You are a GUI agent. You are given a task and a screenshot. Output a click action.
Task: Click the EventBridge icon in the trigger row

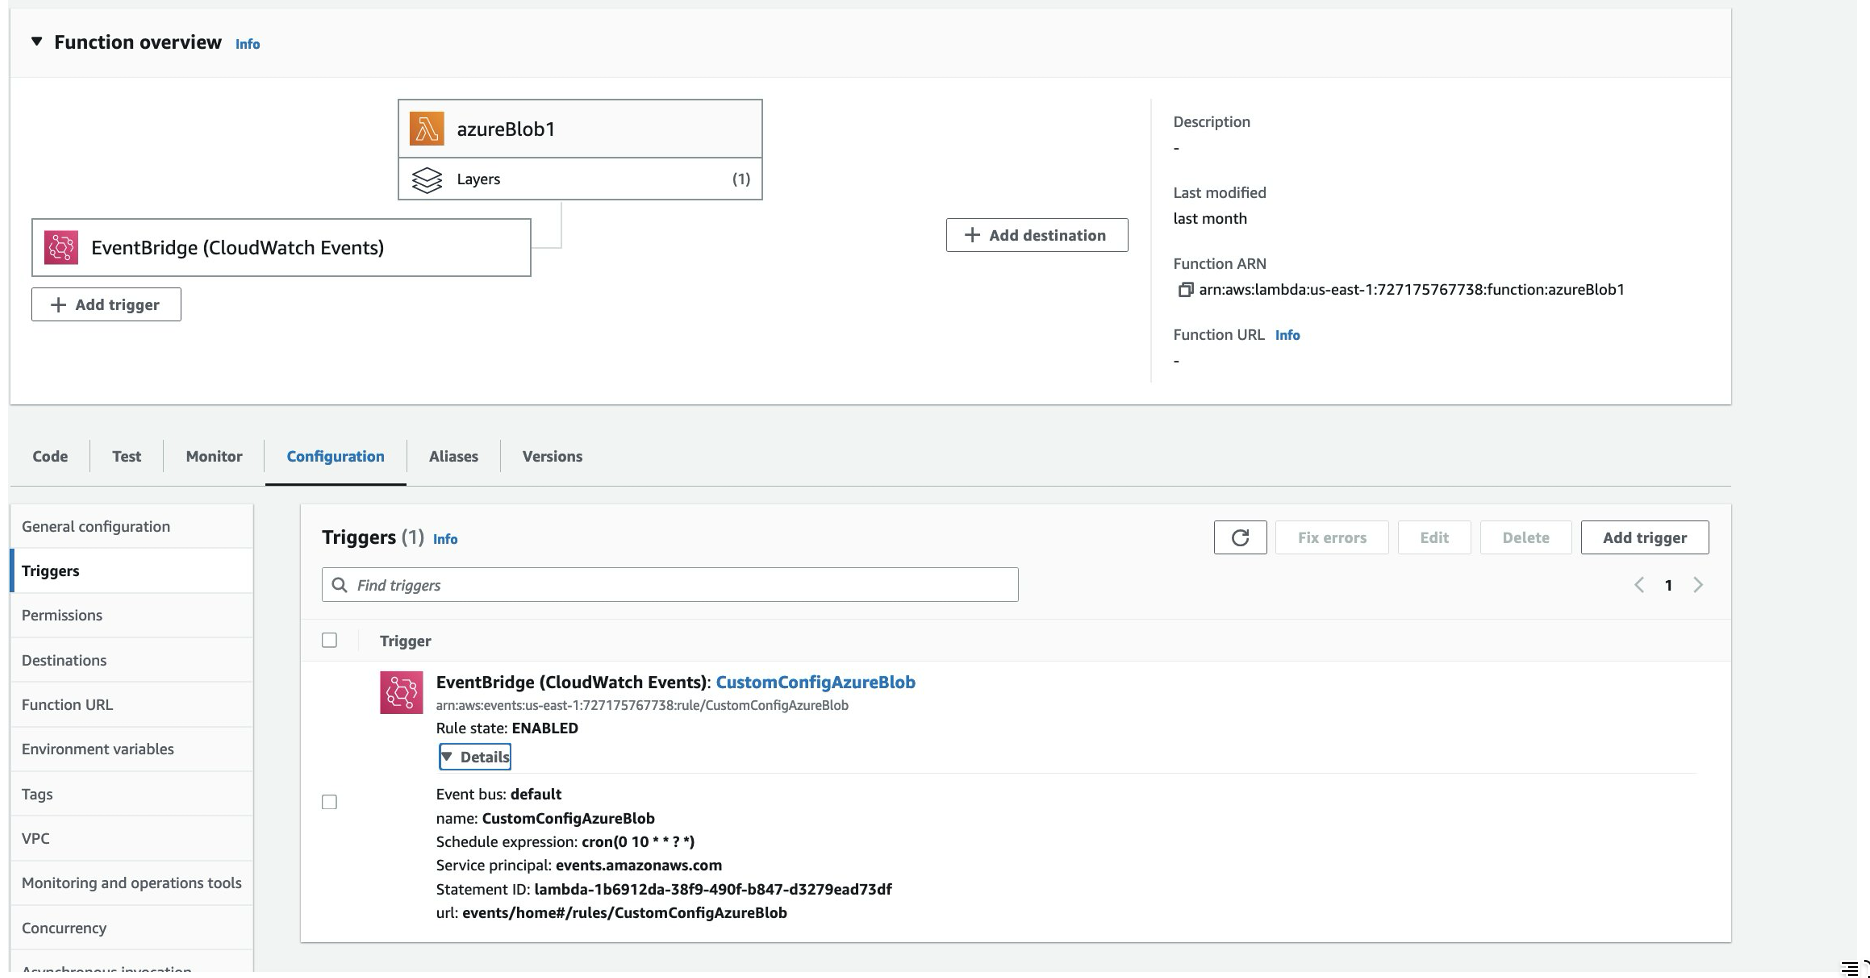(400, 691)
